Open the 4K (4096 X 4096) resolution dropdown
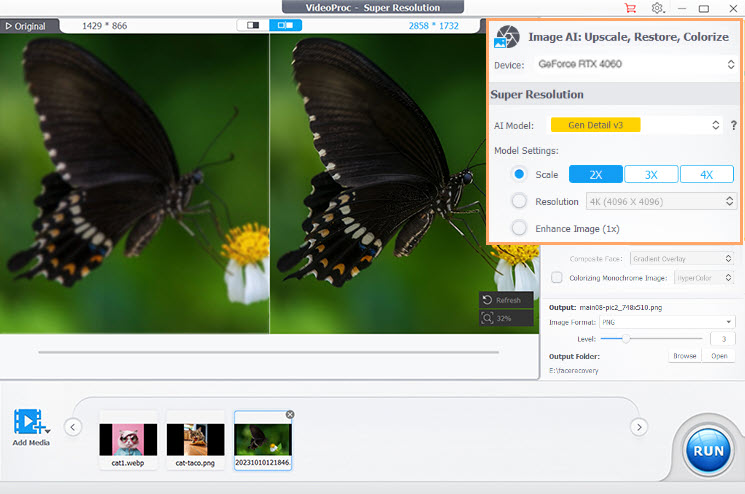 point(661,201)
